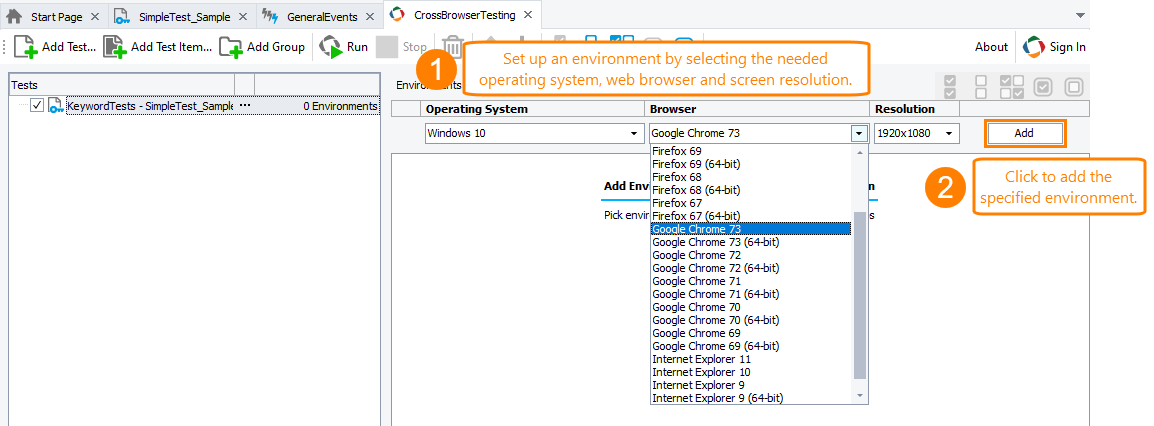This screenshot has width=1154, height=426.
Task: Click the Add Group folder icon
Action: point(231,47)
